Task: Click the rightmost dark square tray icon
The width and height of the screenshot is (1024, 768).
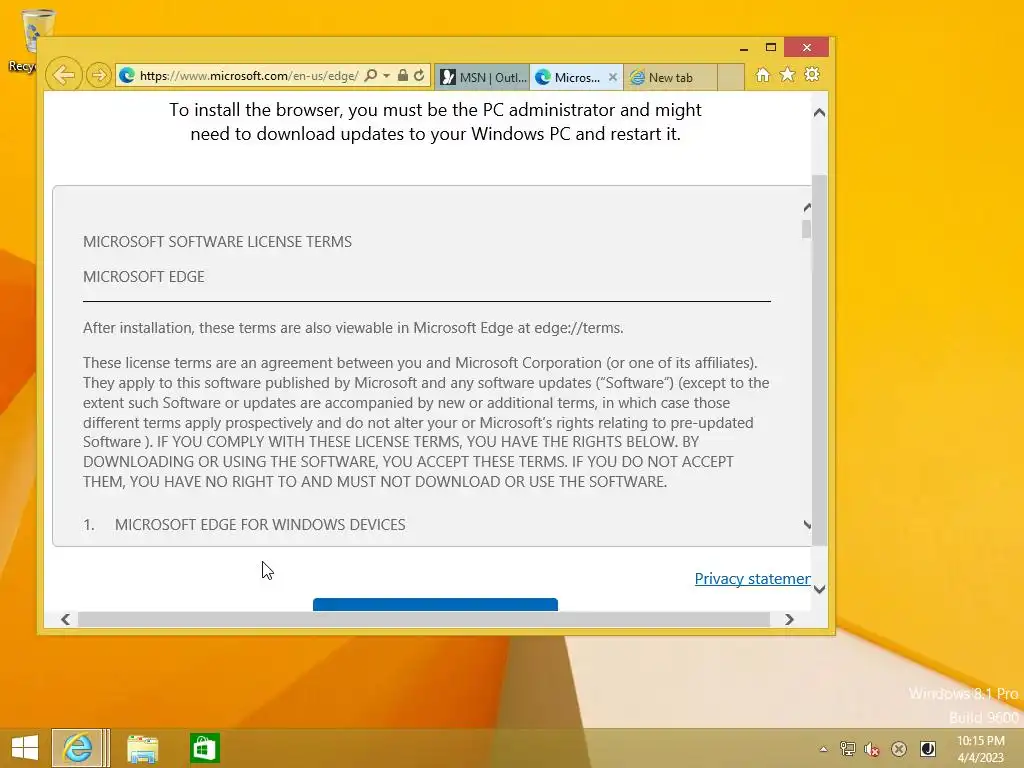Action: 927,749
